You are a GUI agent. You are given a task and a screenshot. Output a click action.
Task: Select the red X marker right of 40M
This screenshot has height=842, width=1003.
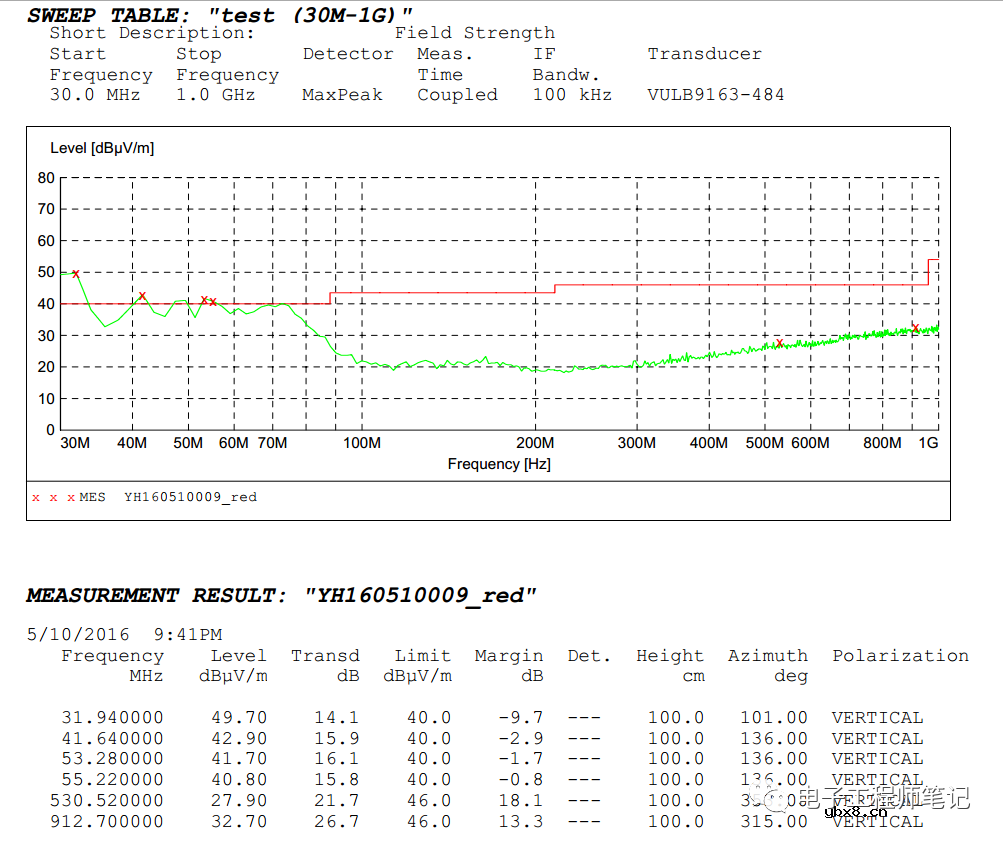click(x=142, y=295)
